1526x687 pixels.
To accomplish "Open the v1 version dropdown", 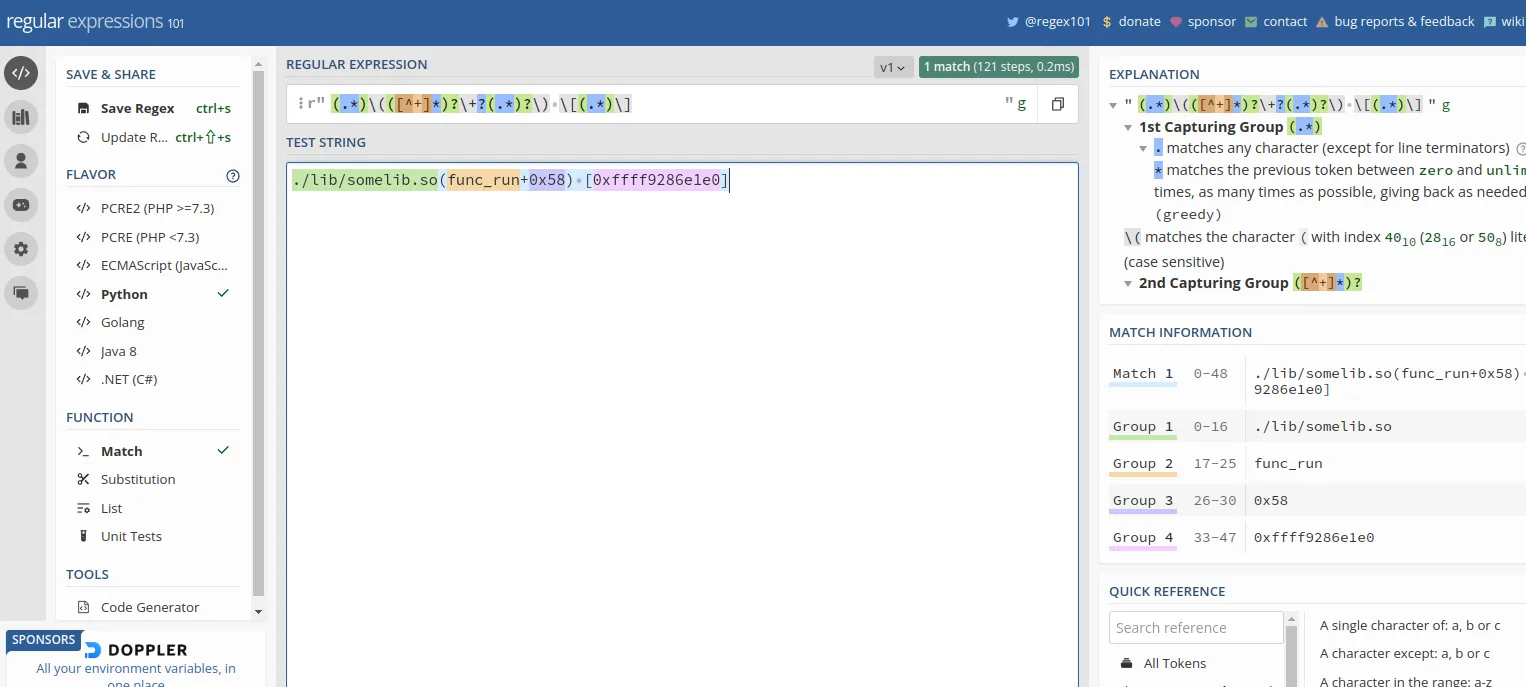I will point(893,67).
